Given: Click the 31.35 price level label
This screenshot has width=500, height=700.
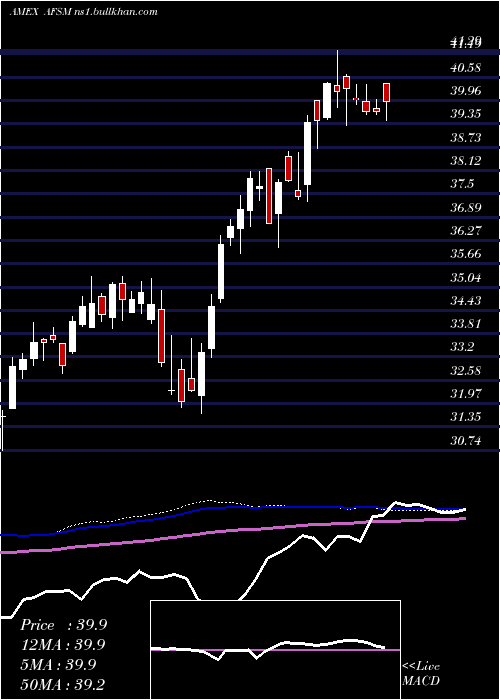Looking at the screenshot, I should [x=466, y=417].
